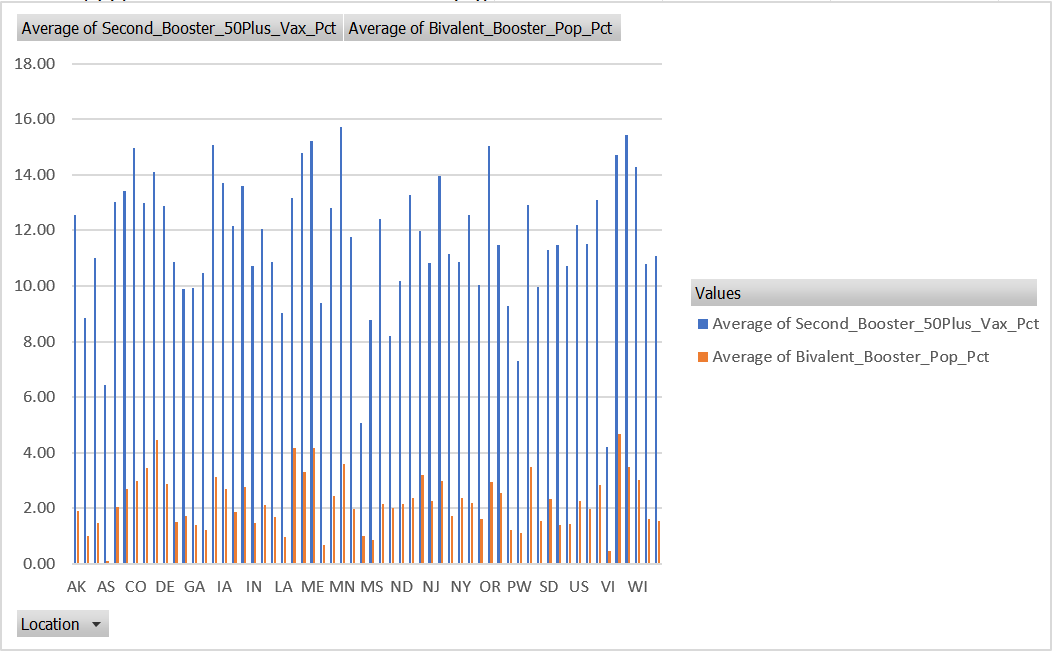Click the AK category axis label

[77, 587]
